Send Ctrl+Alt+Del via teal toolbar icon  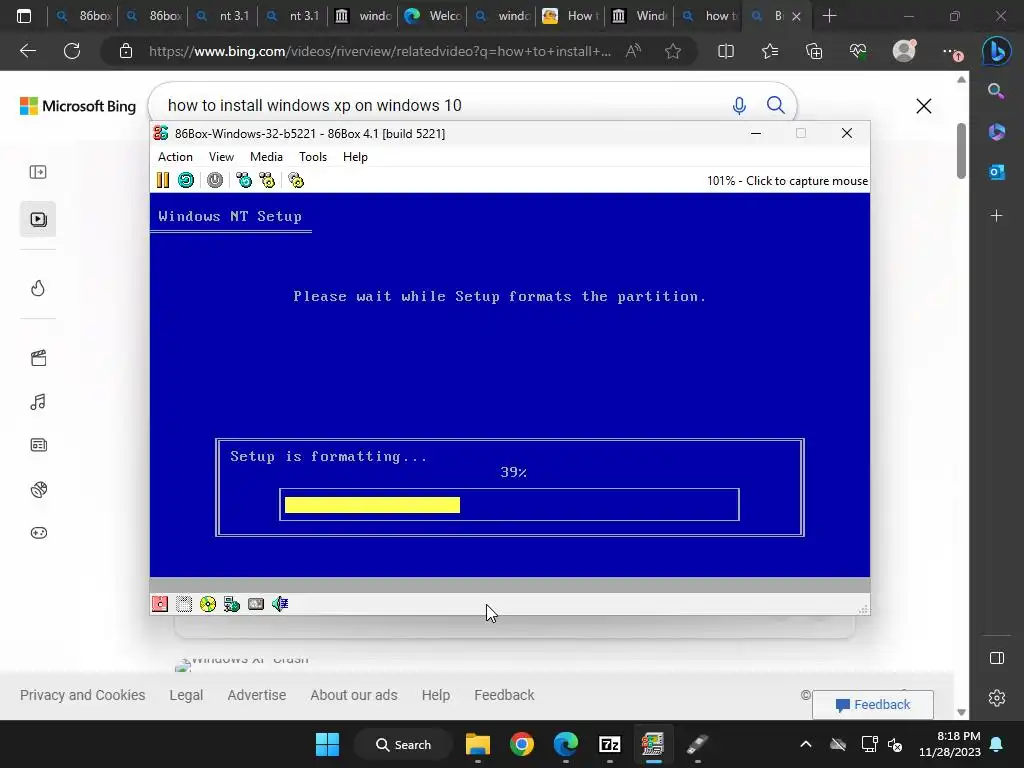coord(244,180)
